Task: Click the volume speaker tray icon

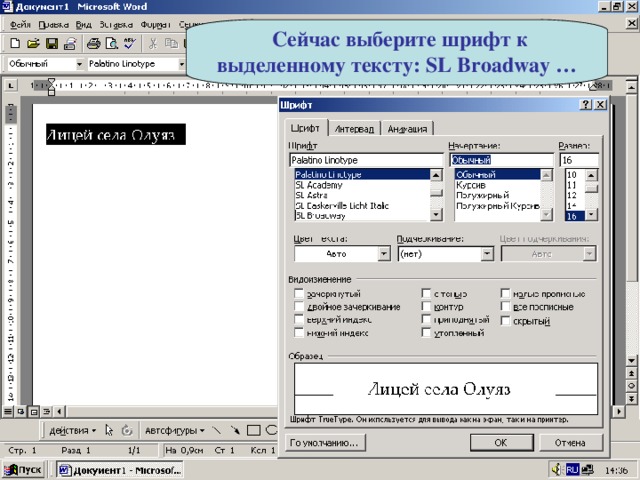Action: tap(555, 469)
